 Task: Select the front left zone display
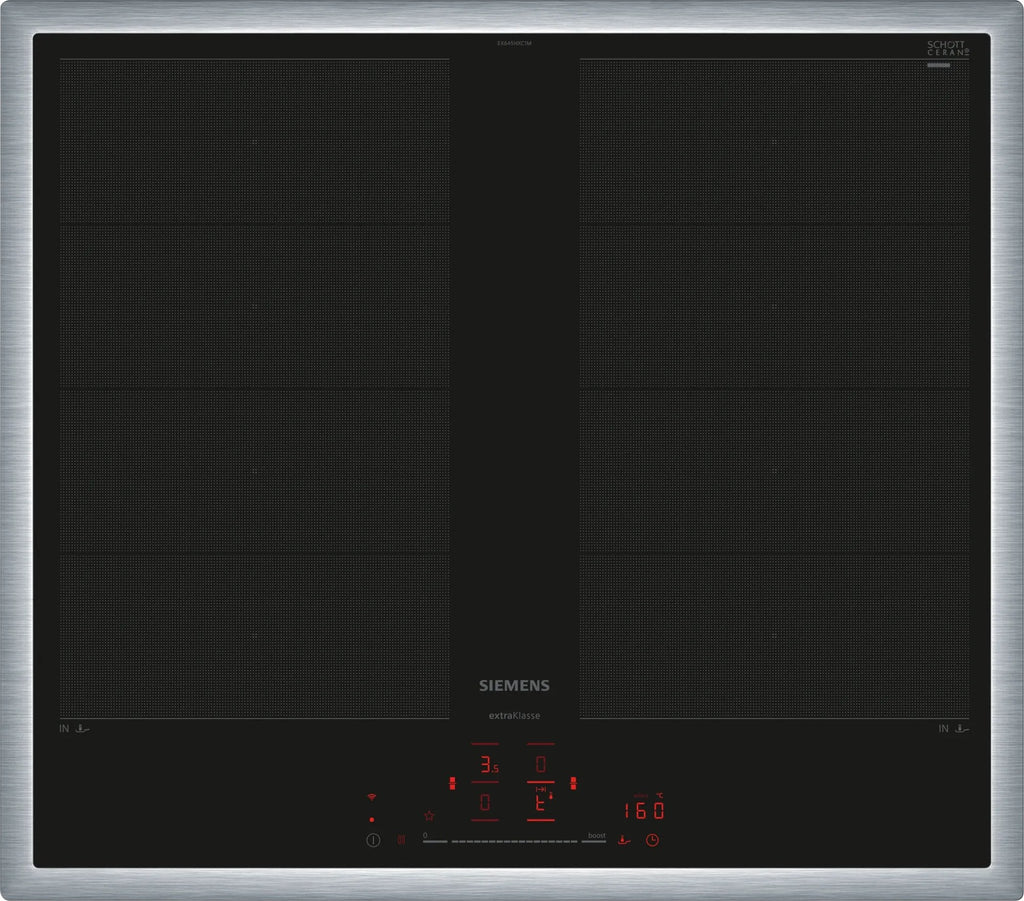[485, 803]
